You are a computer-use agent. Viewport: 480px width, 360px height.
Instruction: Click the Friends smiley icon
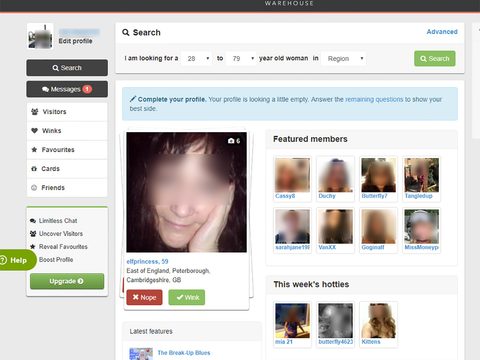pos(34,188)
